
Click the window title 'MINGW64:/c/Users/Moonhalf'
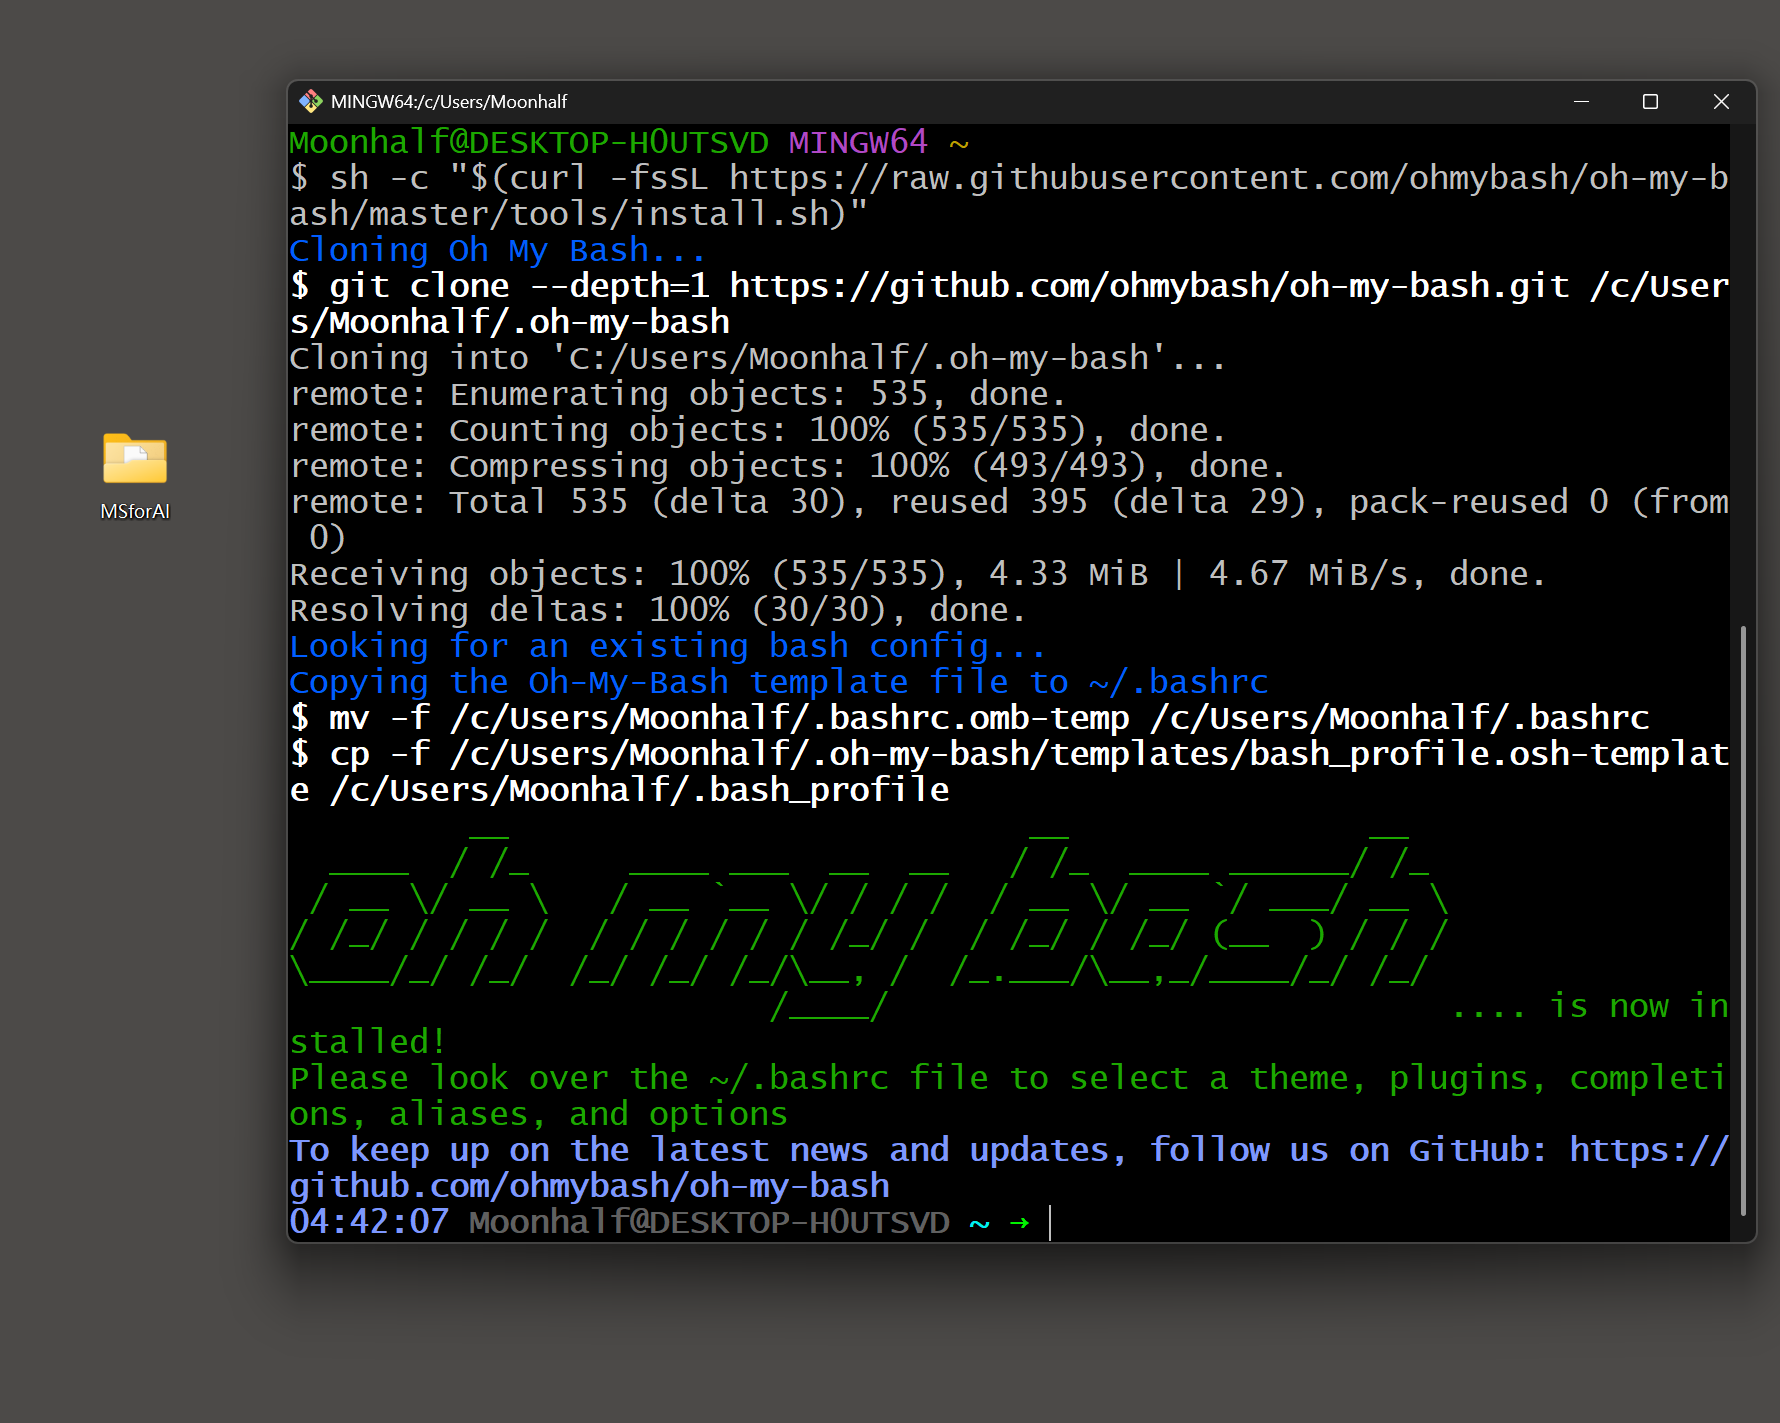pos(449,102)
